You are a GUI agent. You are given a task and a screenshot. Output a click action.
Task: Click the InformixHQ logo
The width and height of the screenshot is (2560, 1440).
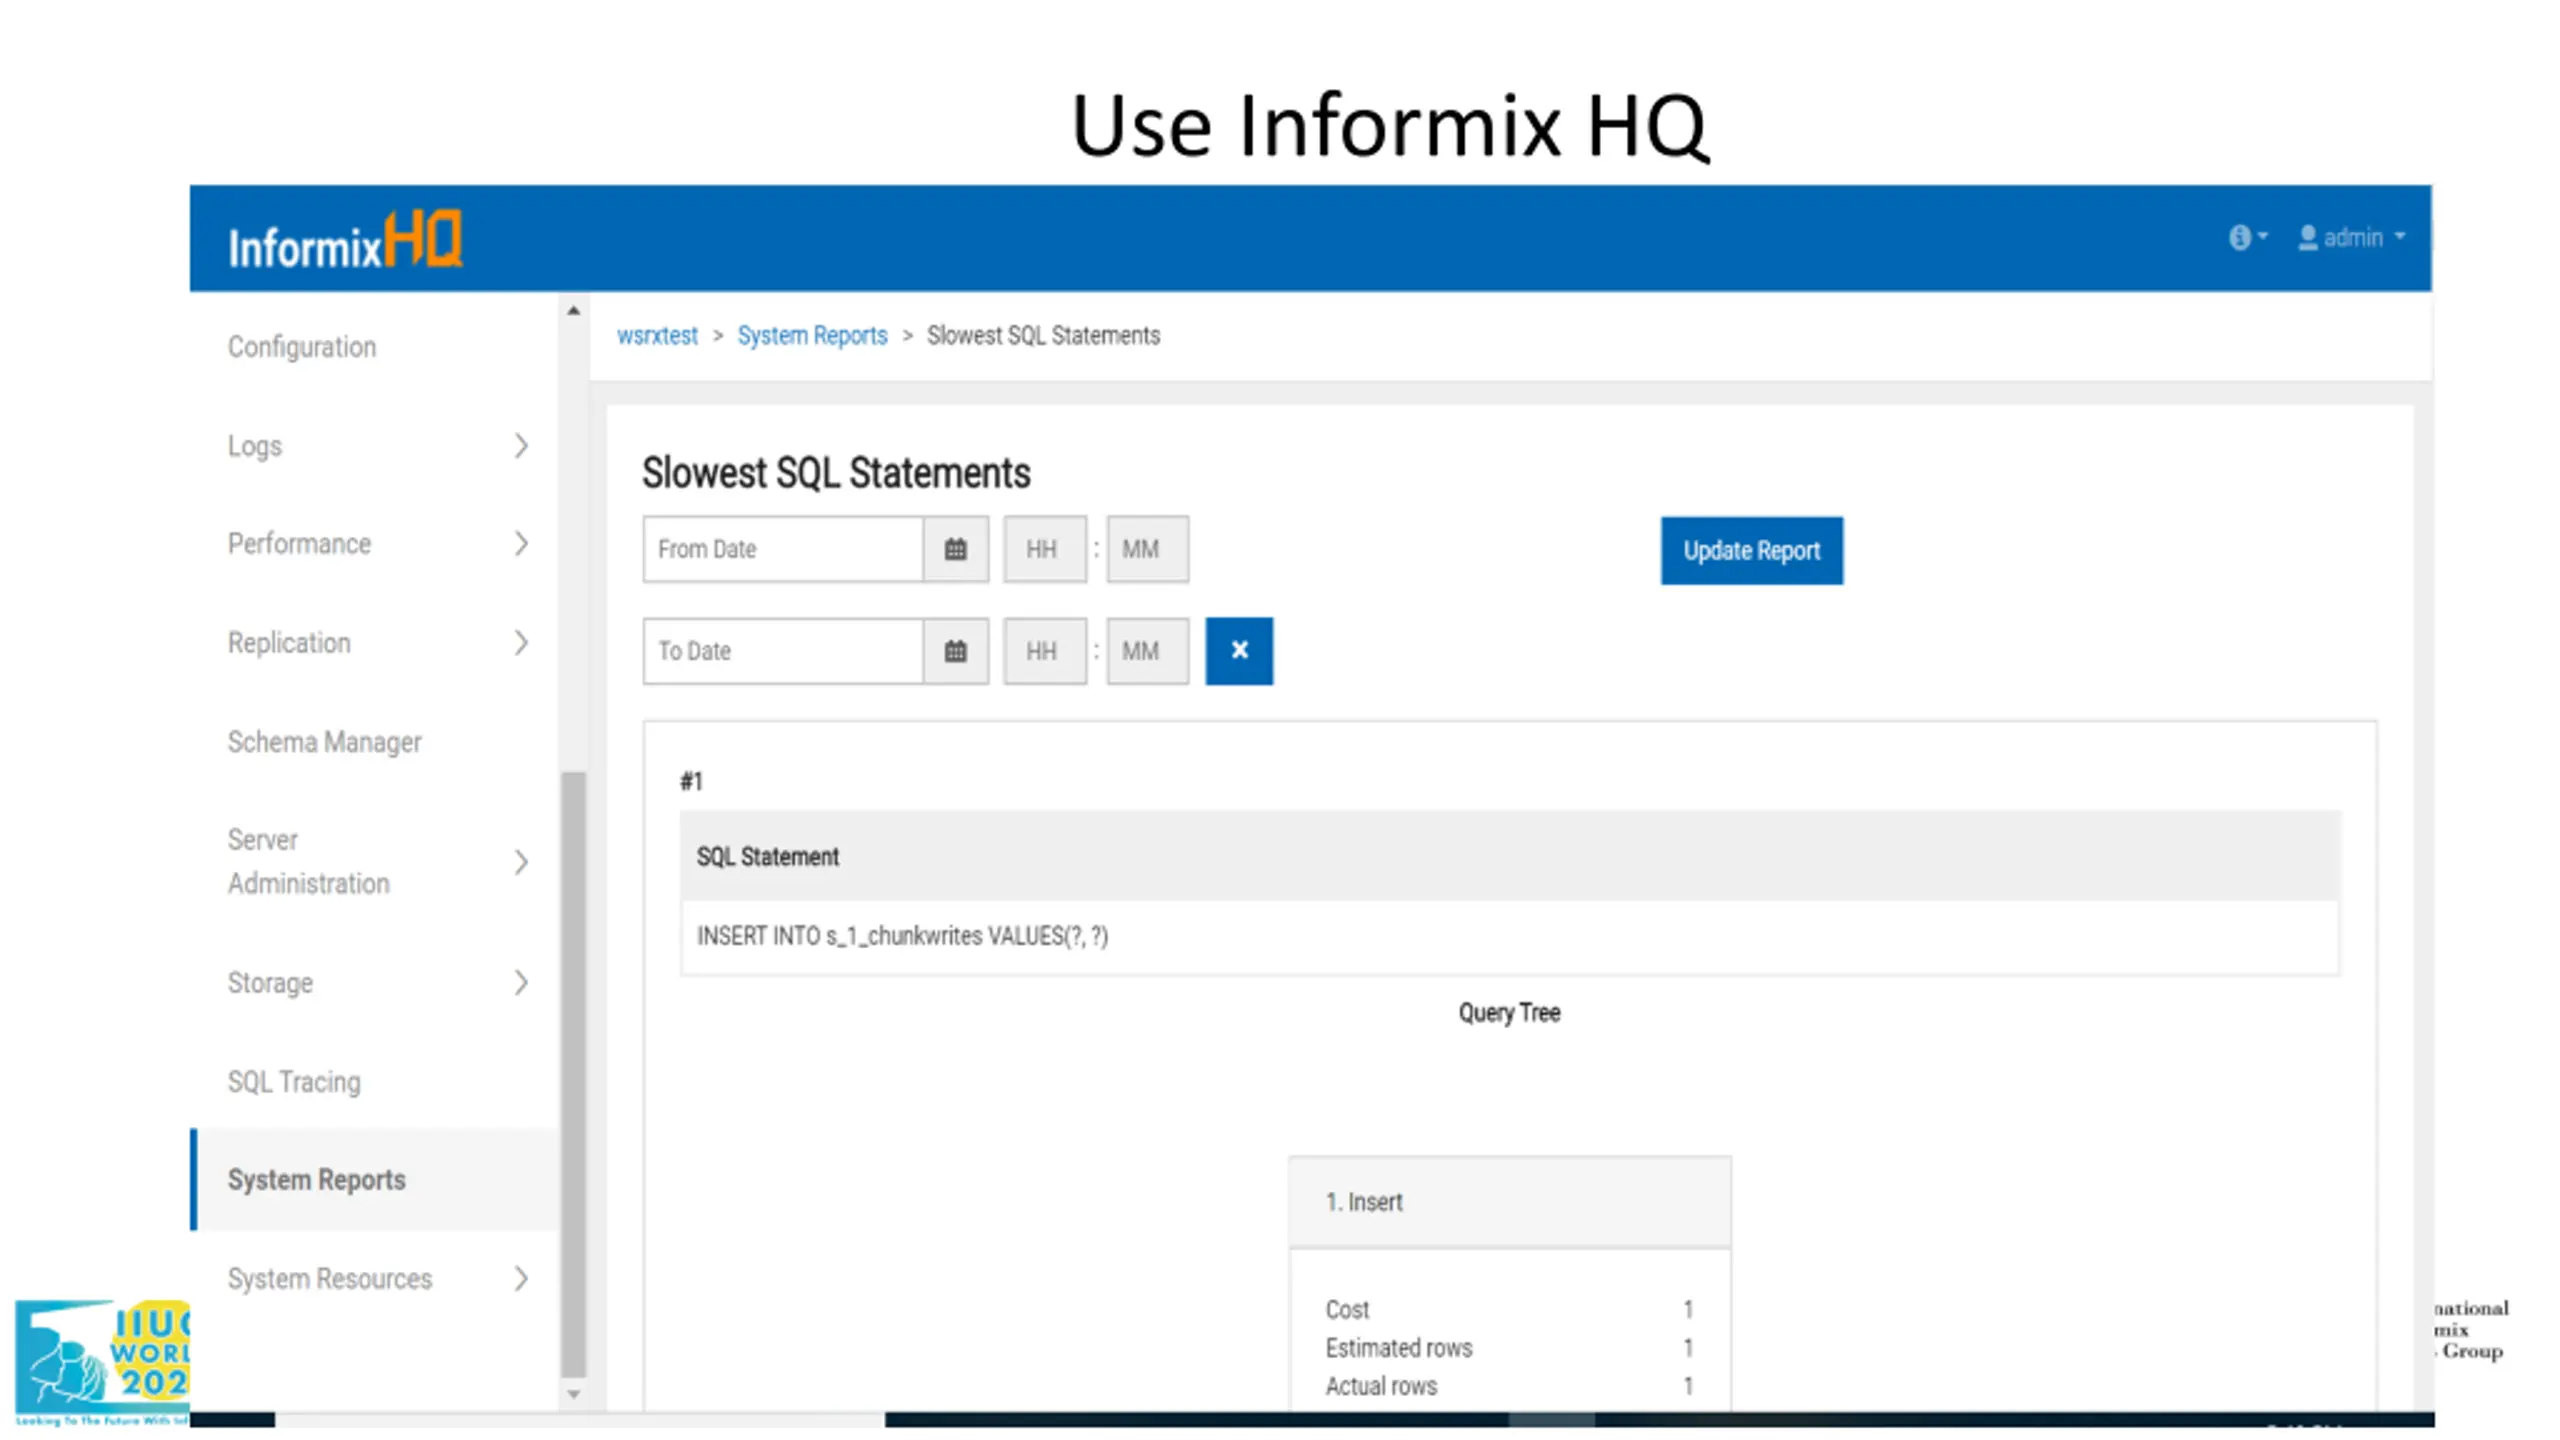(345, 240)
